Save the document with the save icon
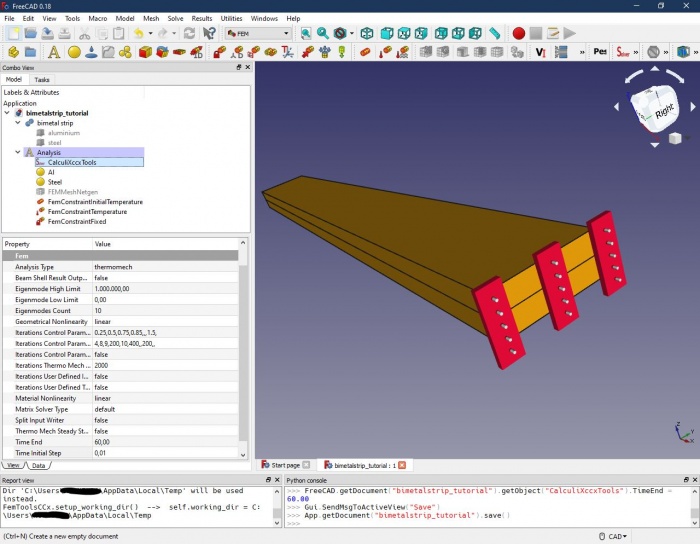700x544 pixels. coord(47,33)
